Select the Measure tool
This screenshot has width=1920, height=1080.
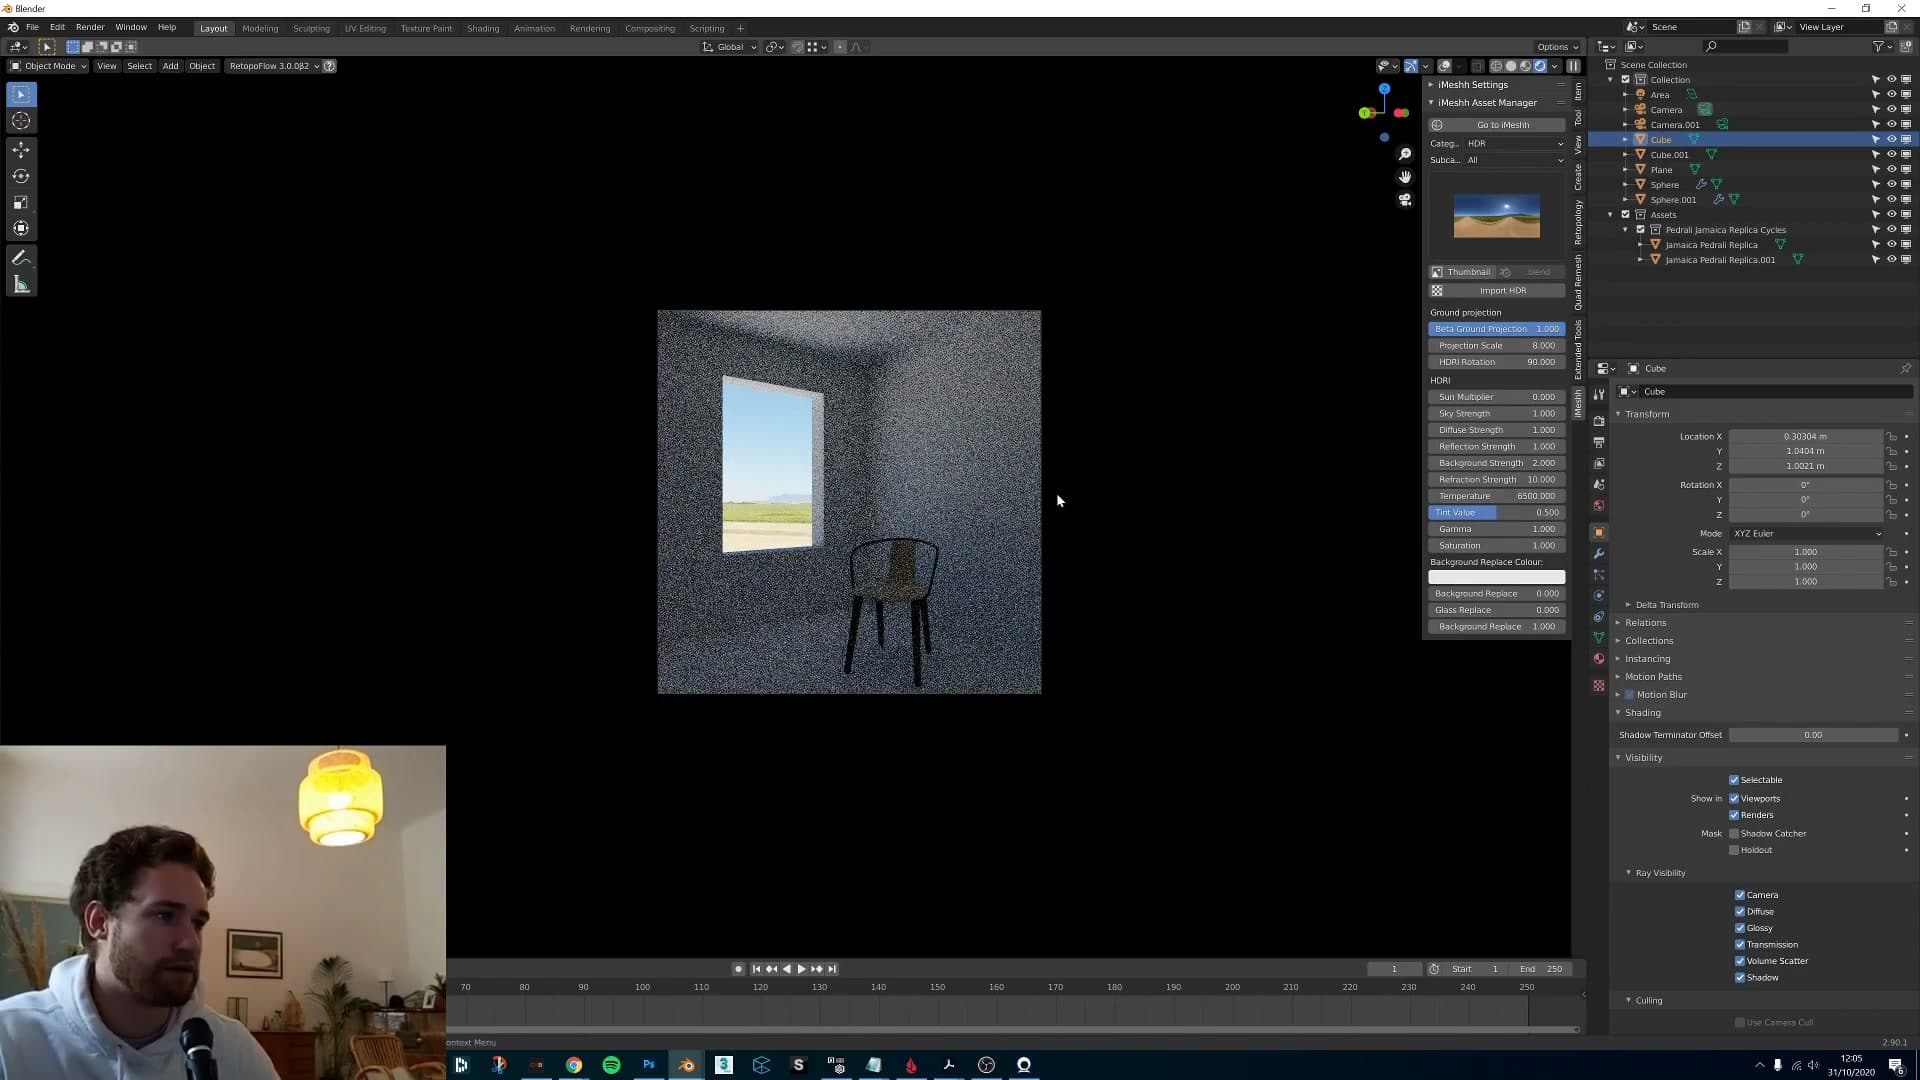click(x=21, y=285)
